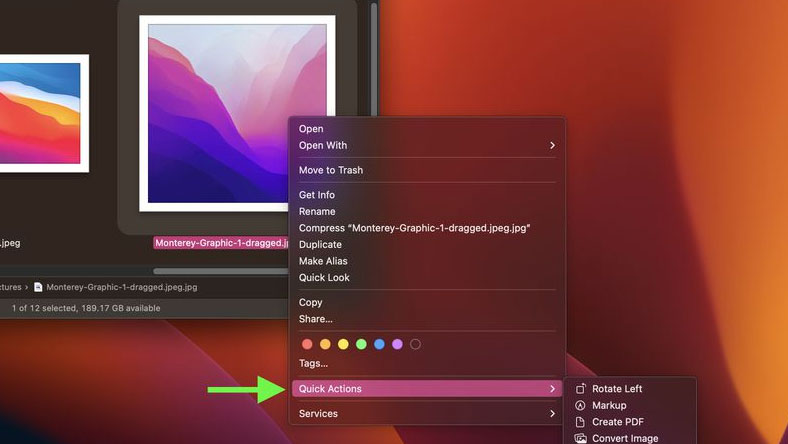The height and width of the screenshot is (444, 788).
Task: Choose Markup quick action
Action: [630, 405]
